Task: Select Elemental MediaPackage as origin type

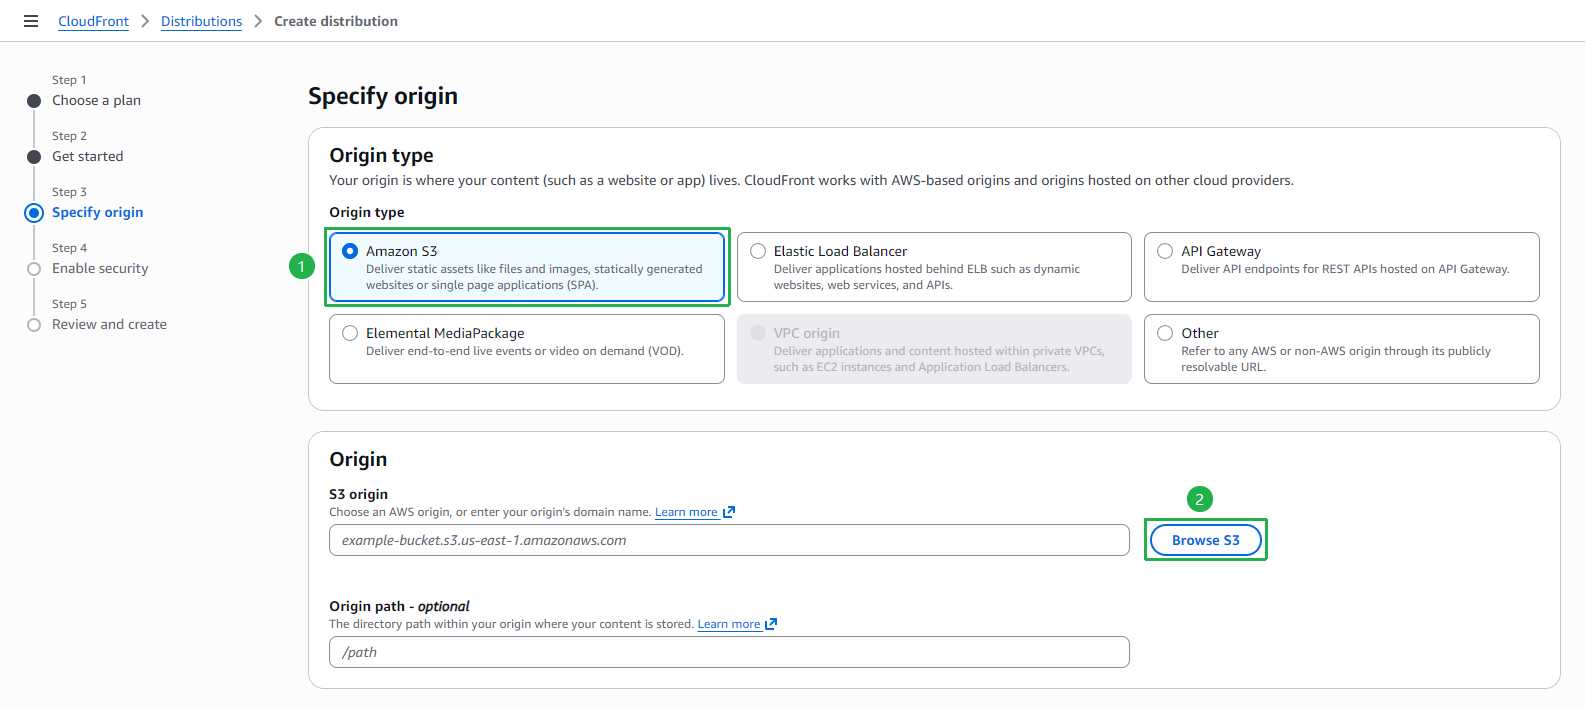Action: [x=350, y=333]
